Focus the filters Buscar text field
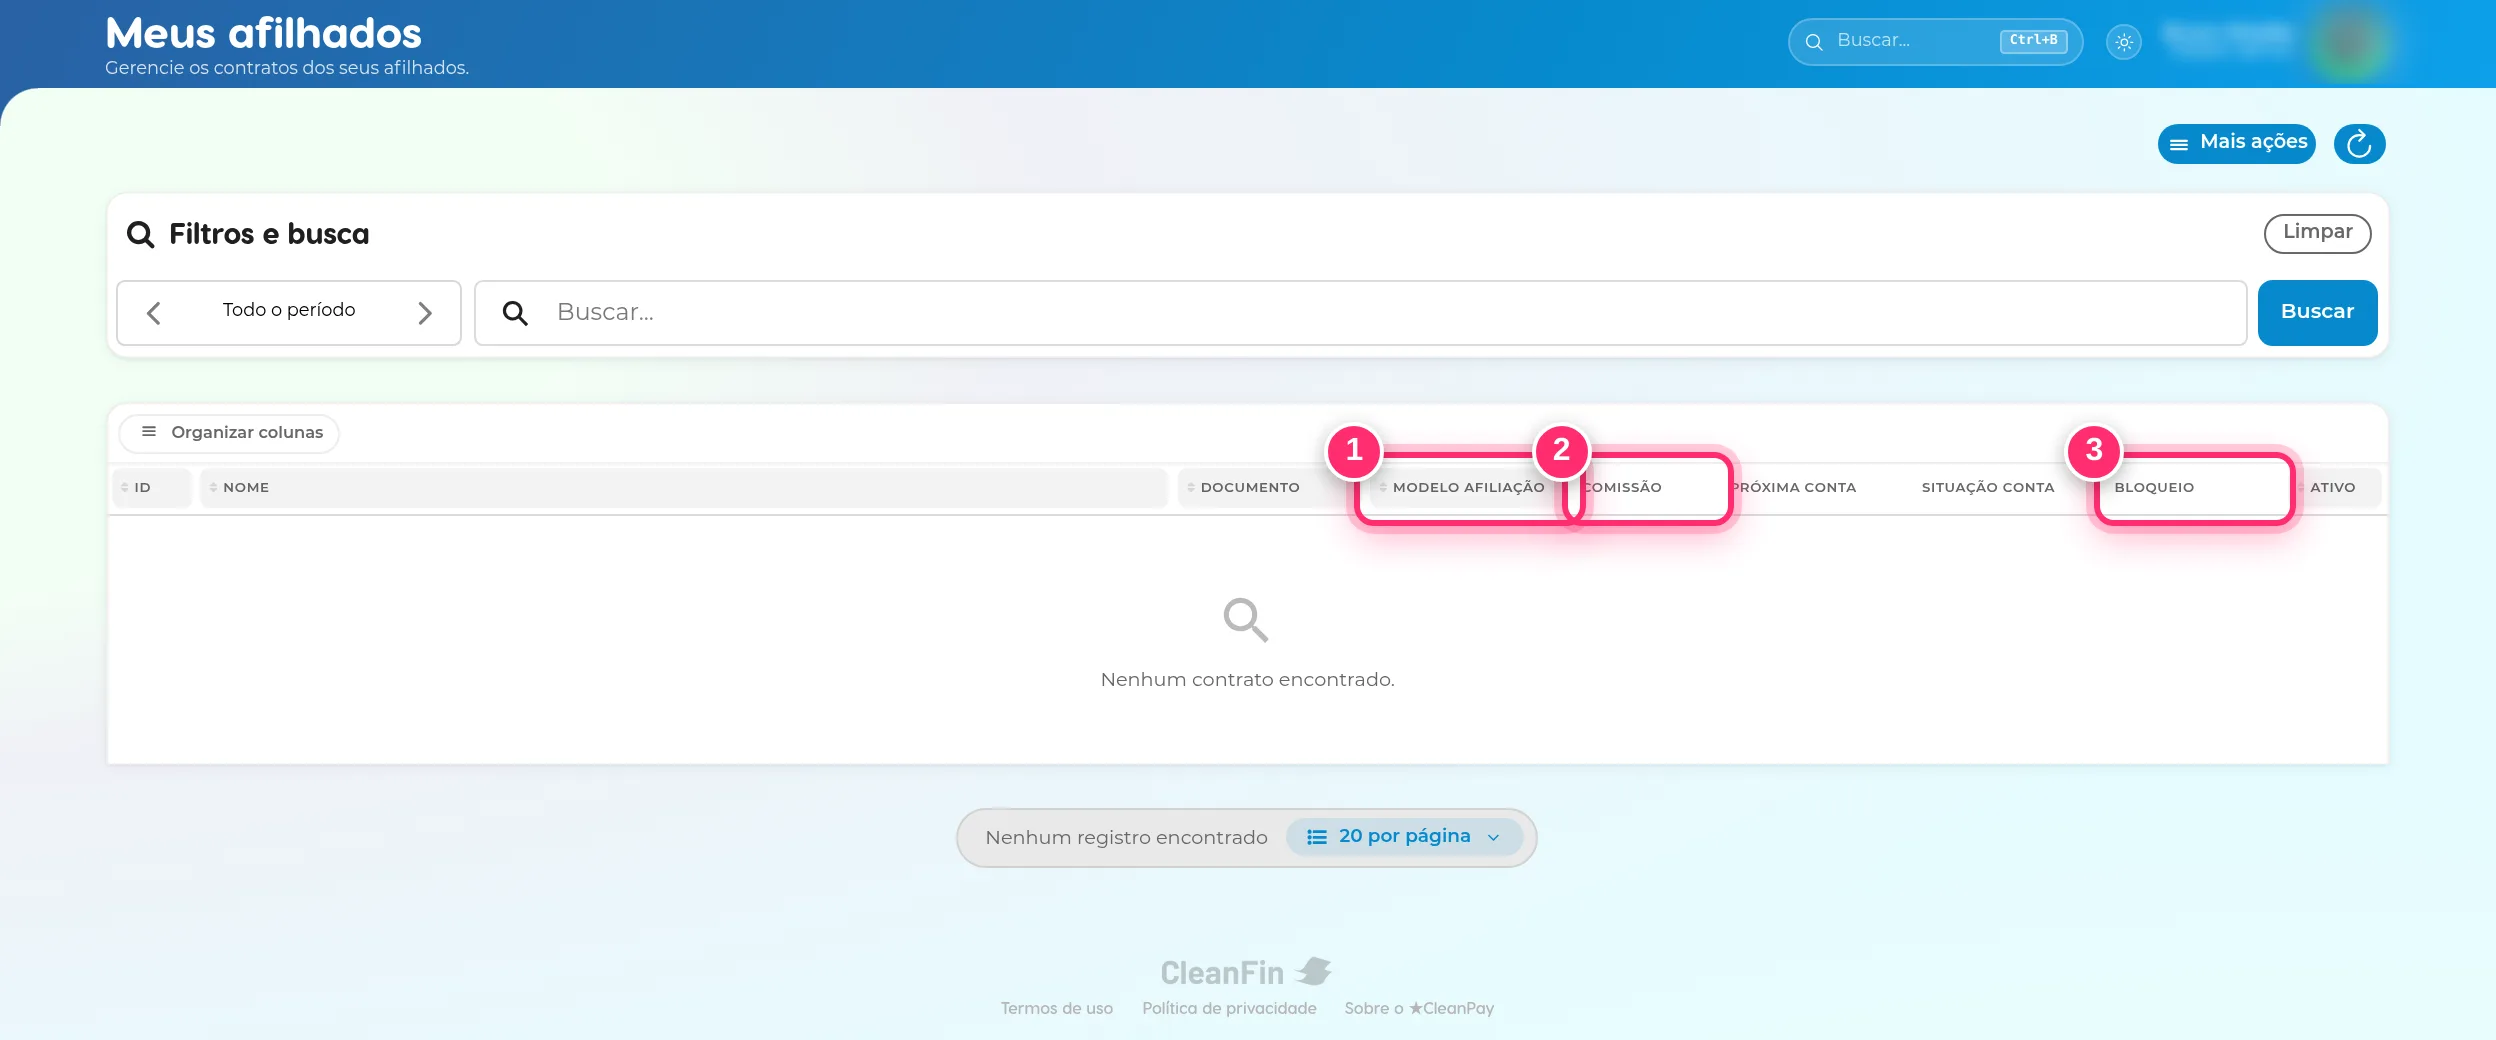Viewport: 2496px width, 1040px height. pyautogui.click(x=1360, y=313)
